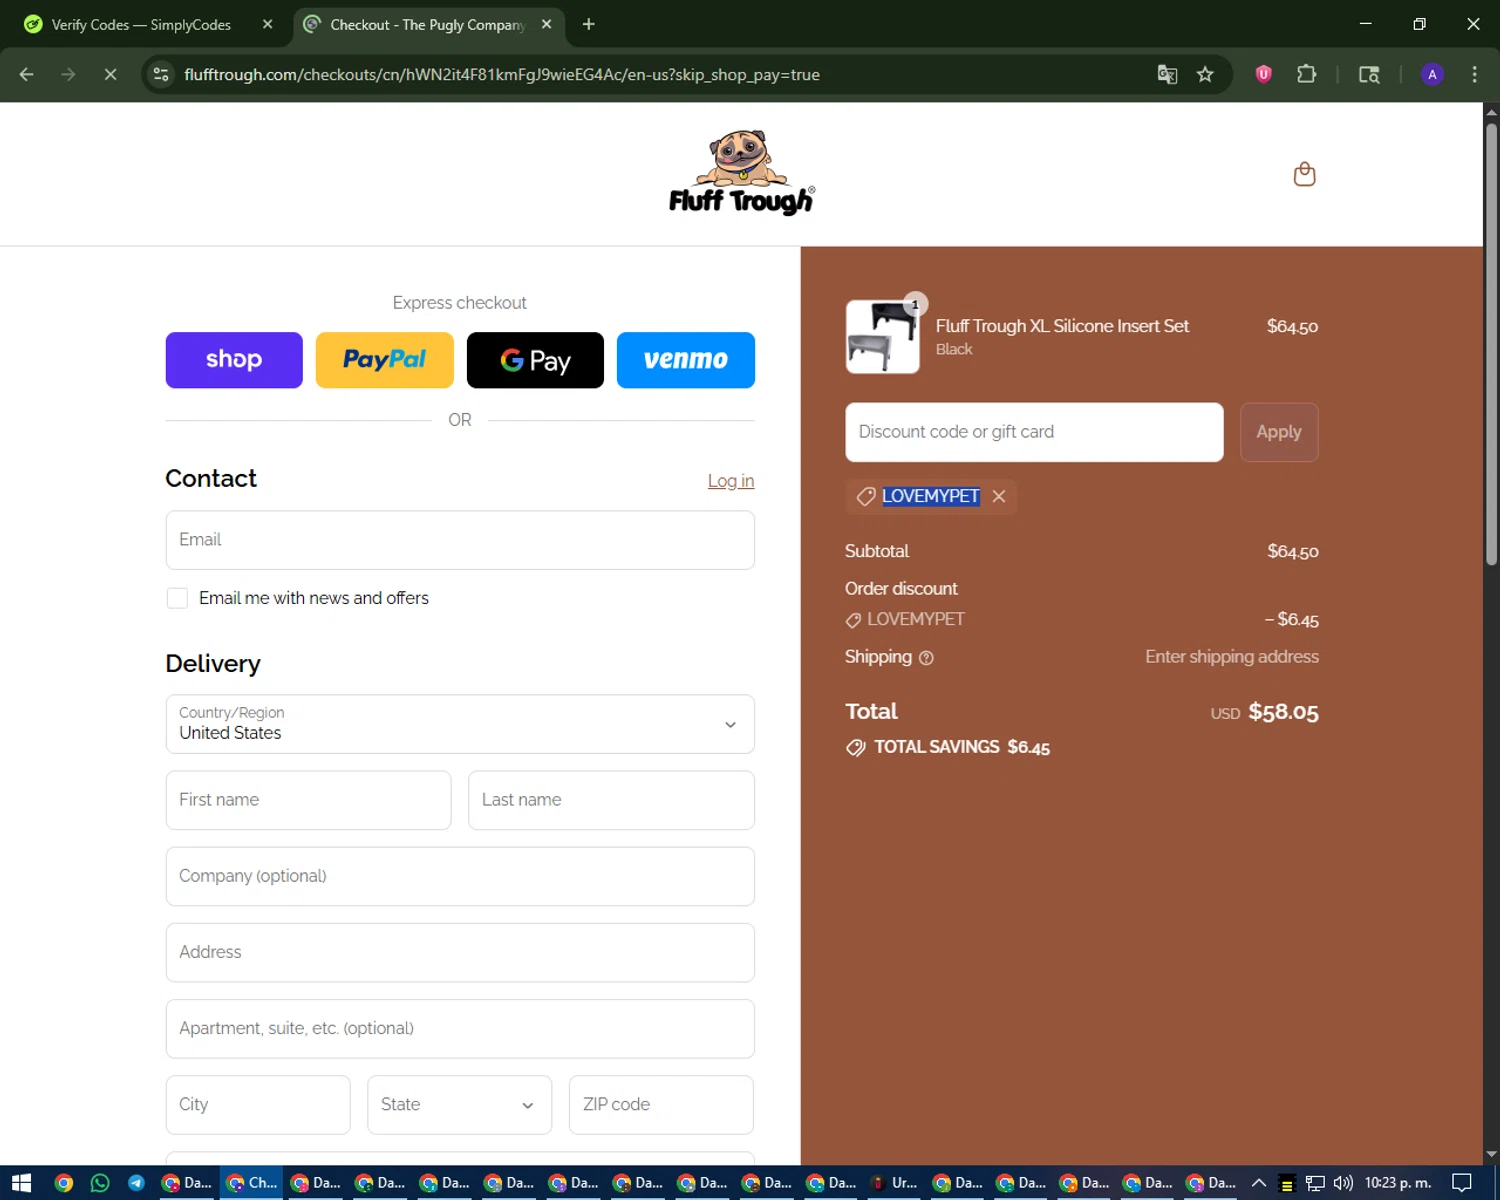Open the State dropdown
Image resolution: width=1500 pixels, height=1200 pixels.
coord(459,1105)
